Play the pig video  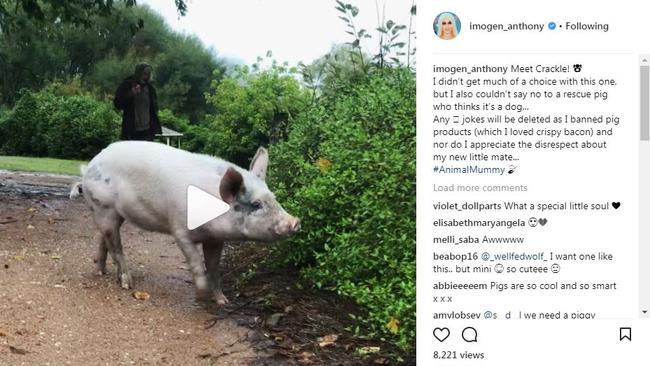point(207,207)
